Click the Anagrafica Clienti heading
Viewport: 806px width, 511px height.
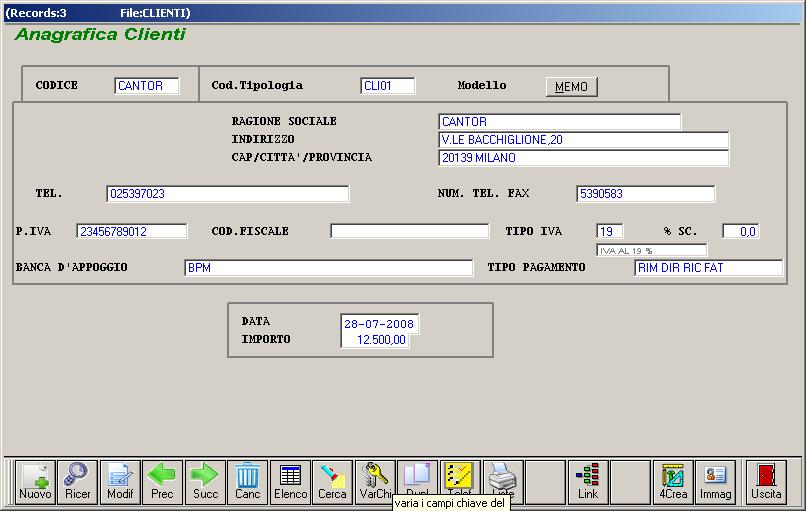[x=100, y=34]
